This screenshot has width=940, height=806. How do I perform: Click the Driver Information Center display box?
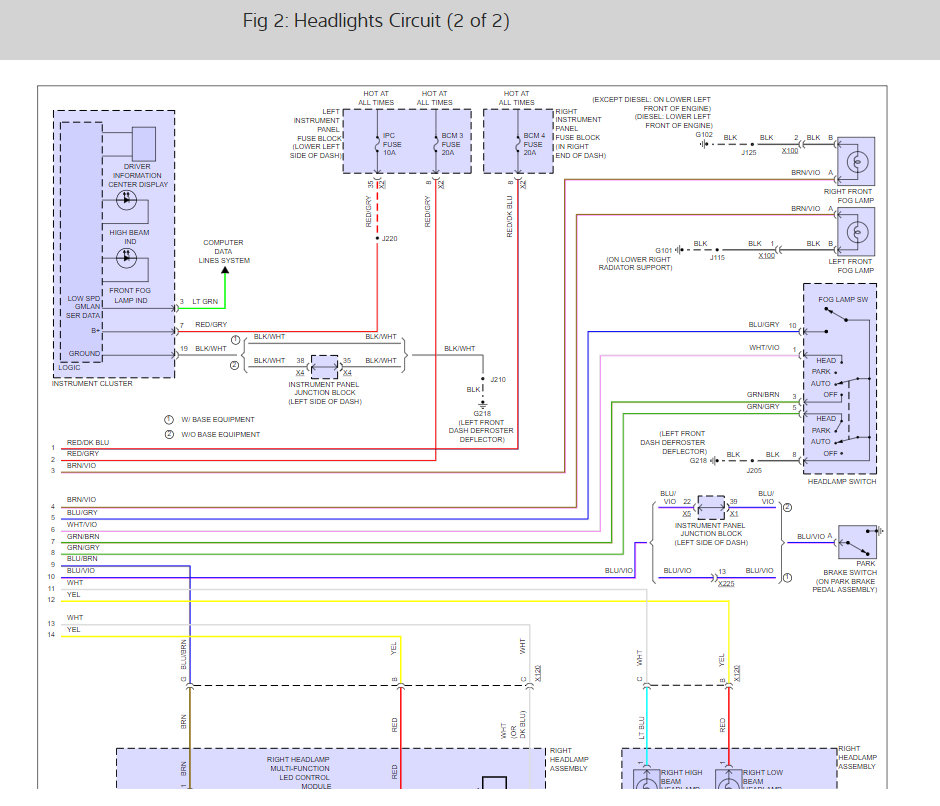click(x=144, y=144)
